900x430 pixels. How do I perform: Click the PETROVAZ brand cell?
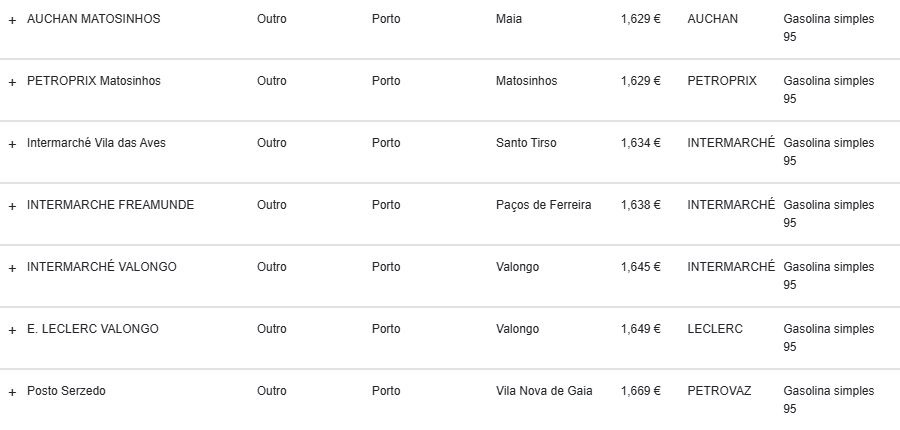point(719,391)
